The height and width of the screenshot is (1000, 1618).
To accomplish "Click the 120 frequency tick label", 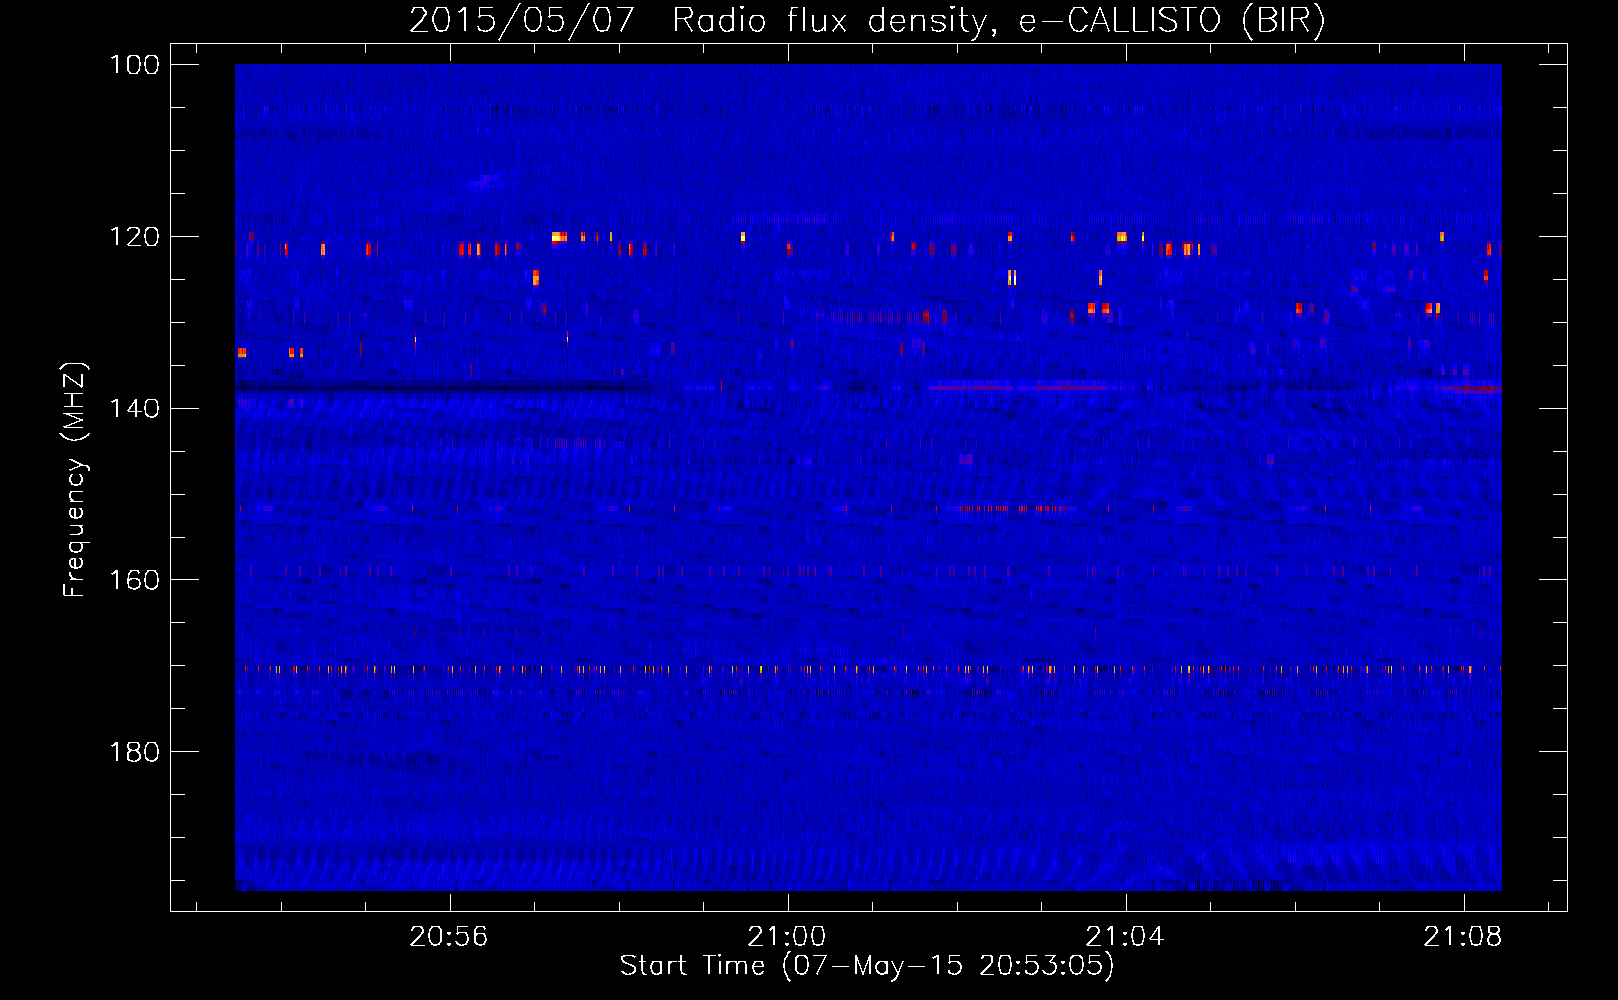I will click(x=134, y=237).
